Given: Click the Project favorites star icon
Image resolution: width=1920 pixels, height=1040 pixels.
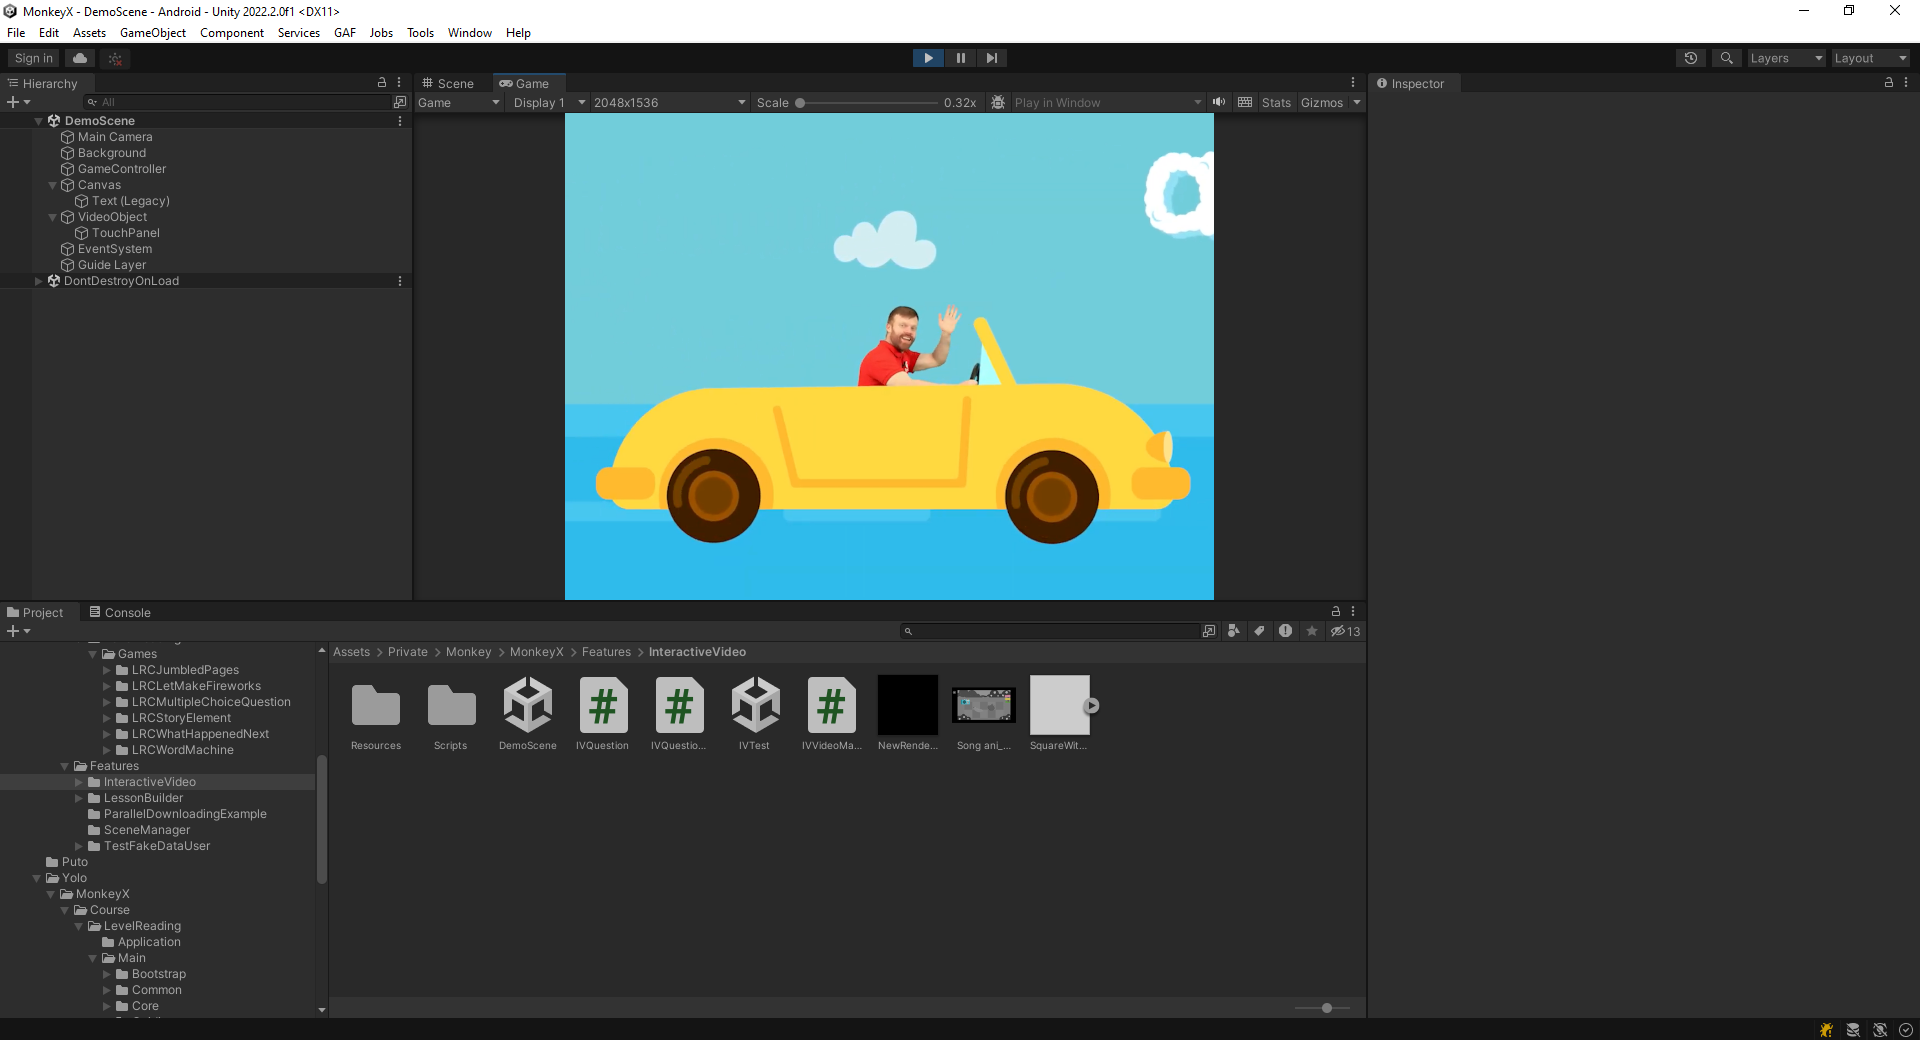Looking at the screenshot, I should [x=1312, y=631].
